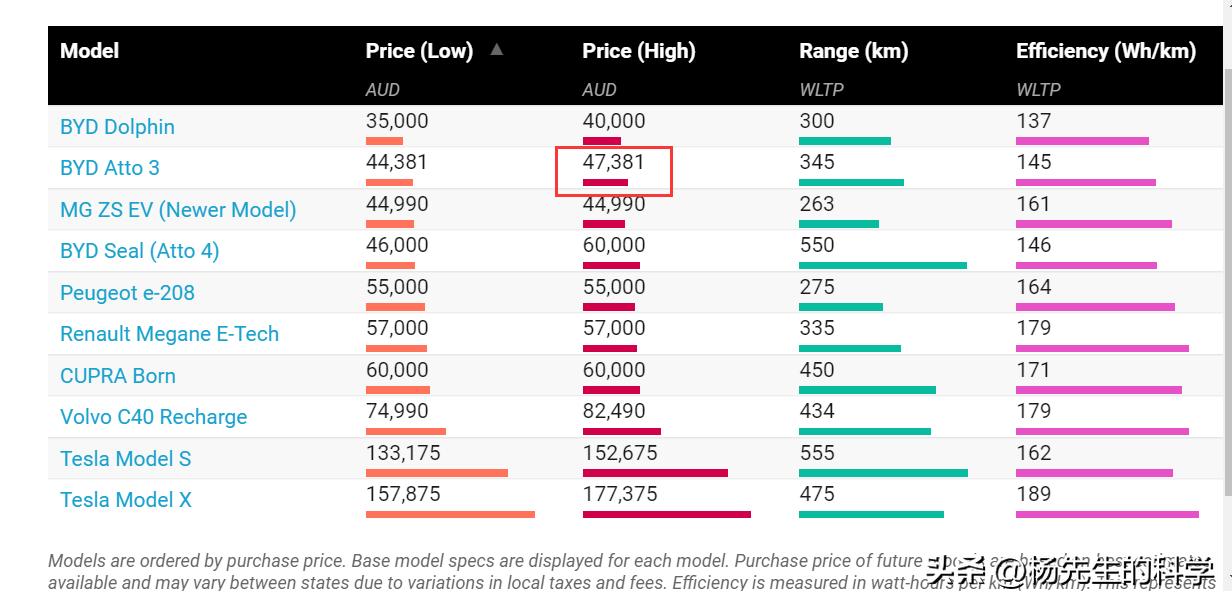Sort by Efficiency (Wh/km) column header
The width and height of the screenshot is (1232, 604).
[1105, 51]
